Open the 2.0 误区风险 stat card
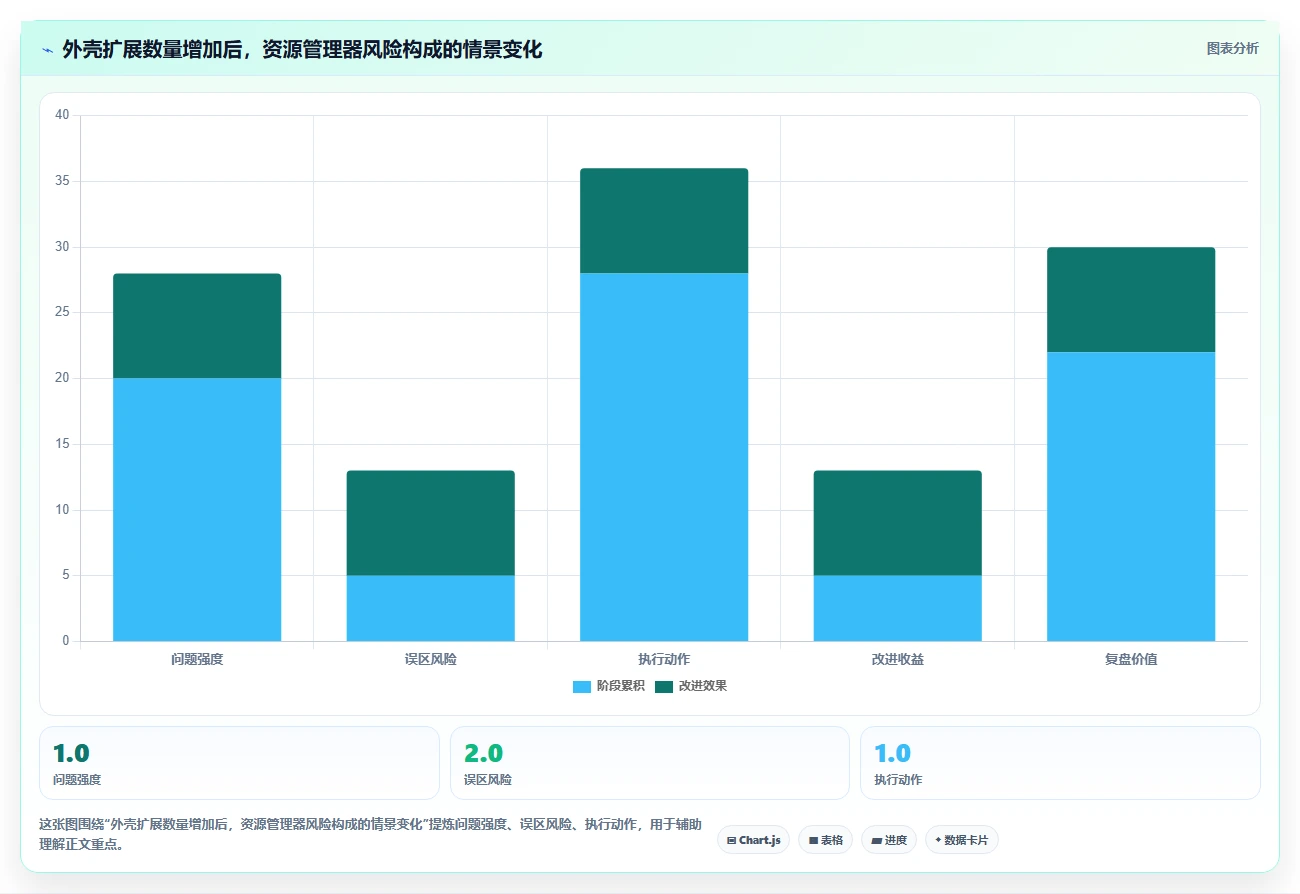The width and height of the screenshot is (1300, 894). coord(650,763)
